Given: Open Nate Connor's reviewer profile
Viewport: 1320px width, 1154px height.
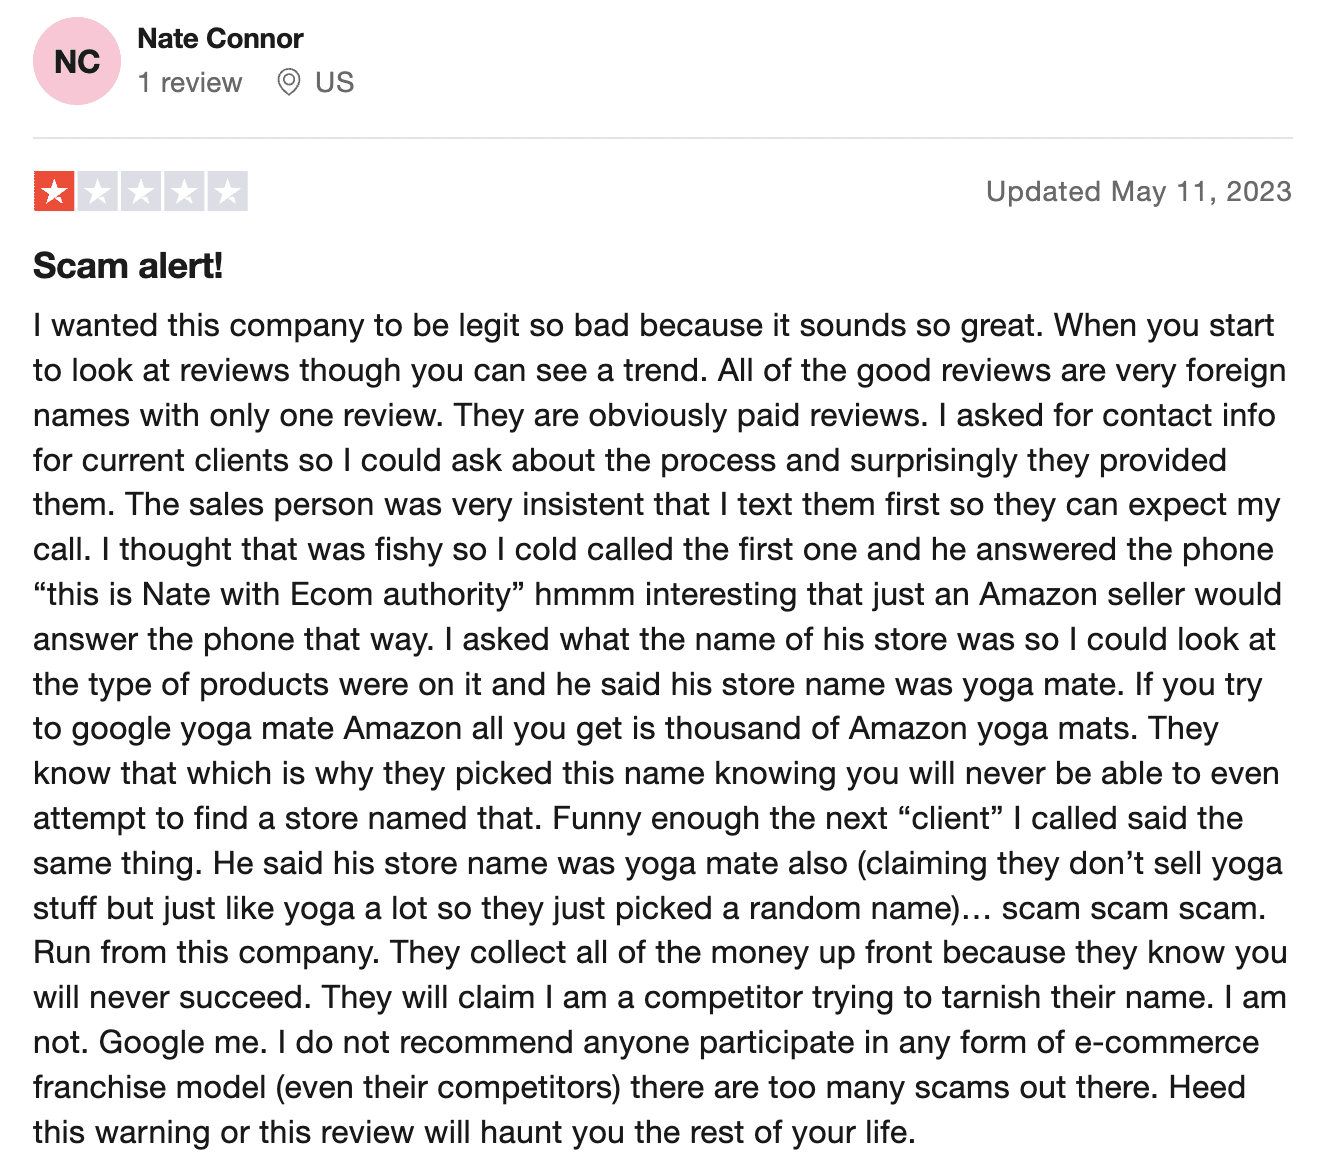Looking at the screenshot, I should tap(220, 38).
